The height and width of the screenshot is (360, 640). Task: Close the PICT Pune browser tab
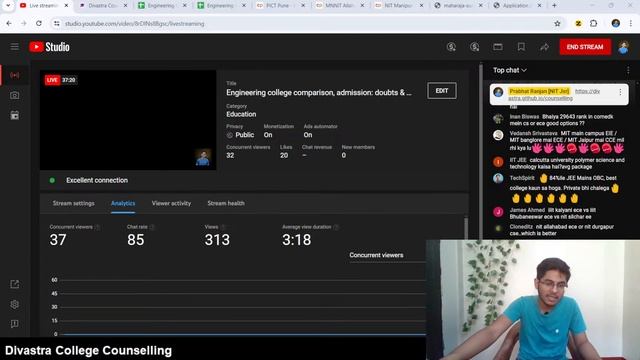click(303, 6)
